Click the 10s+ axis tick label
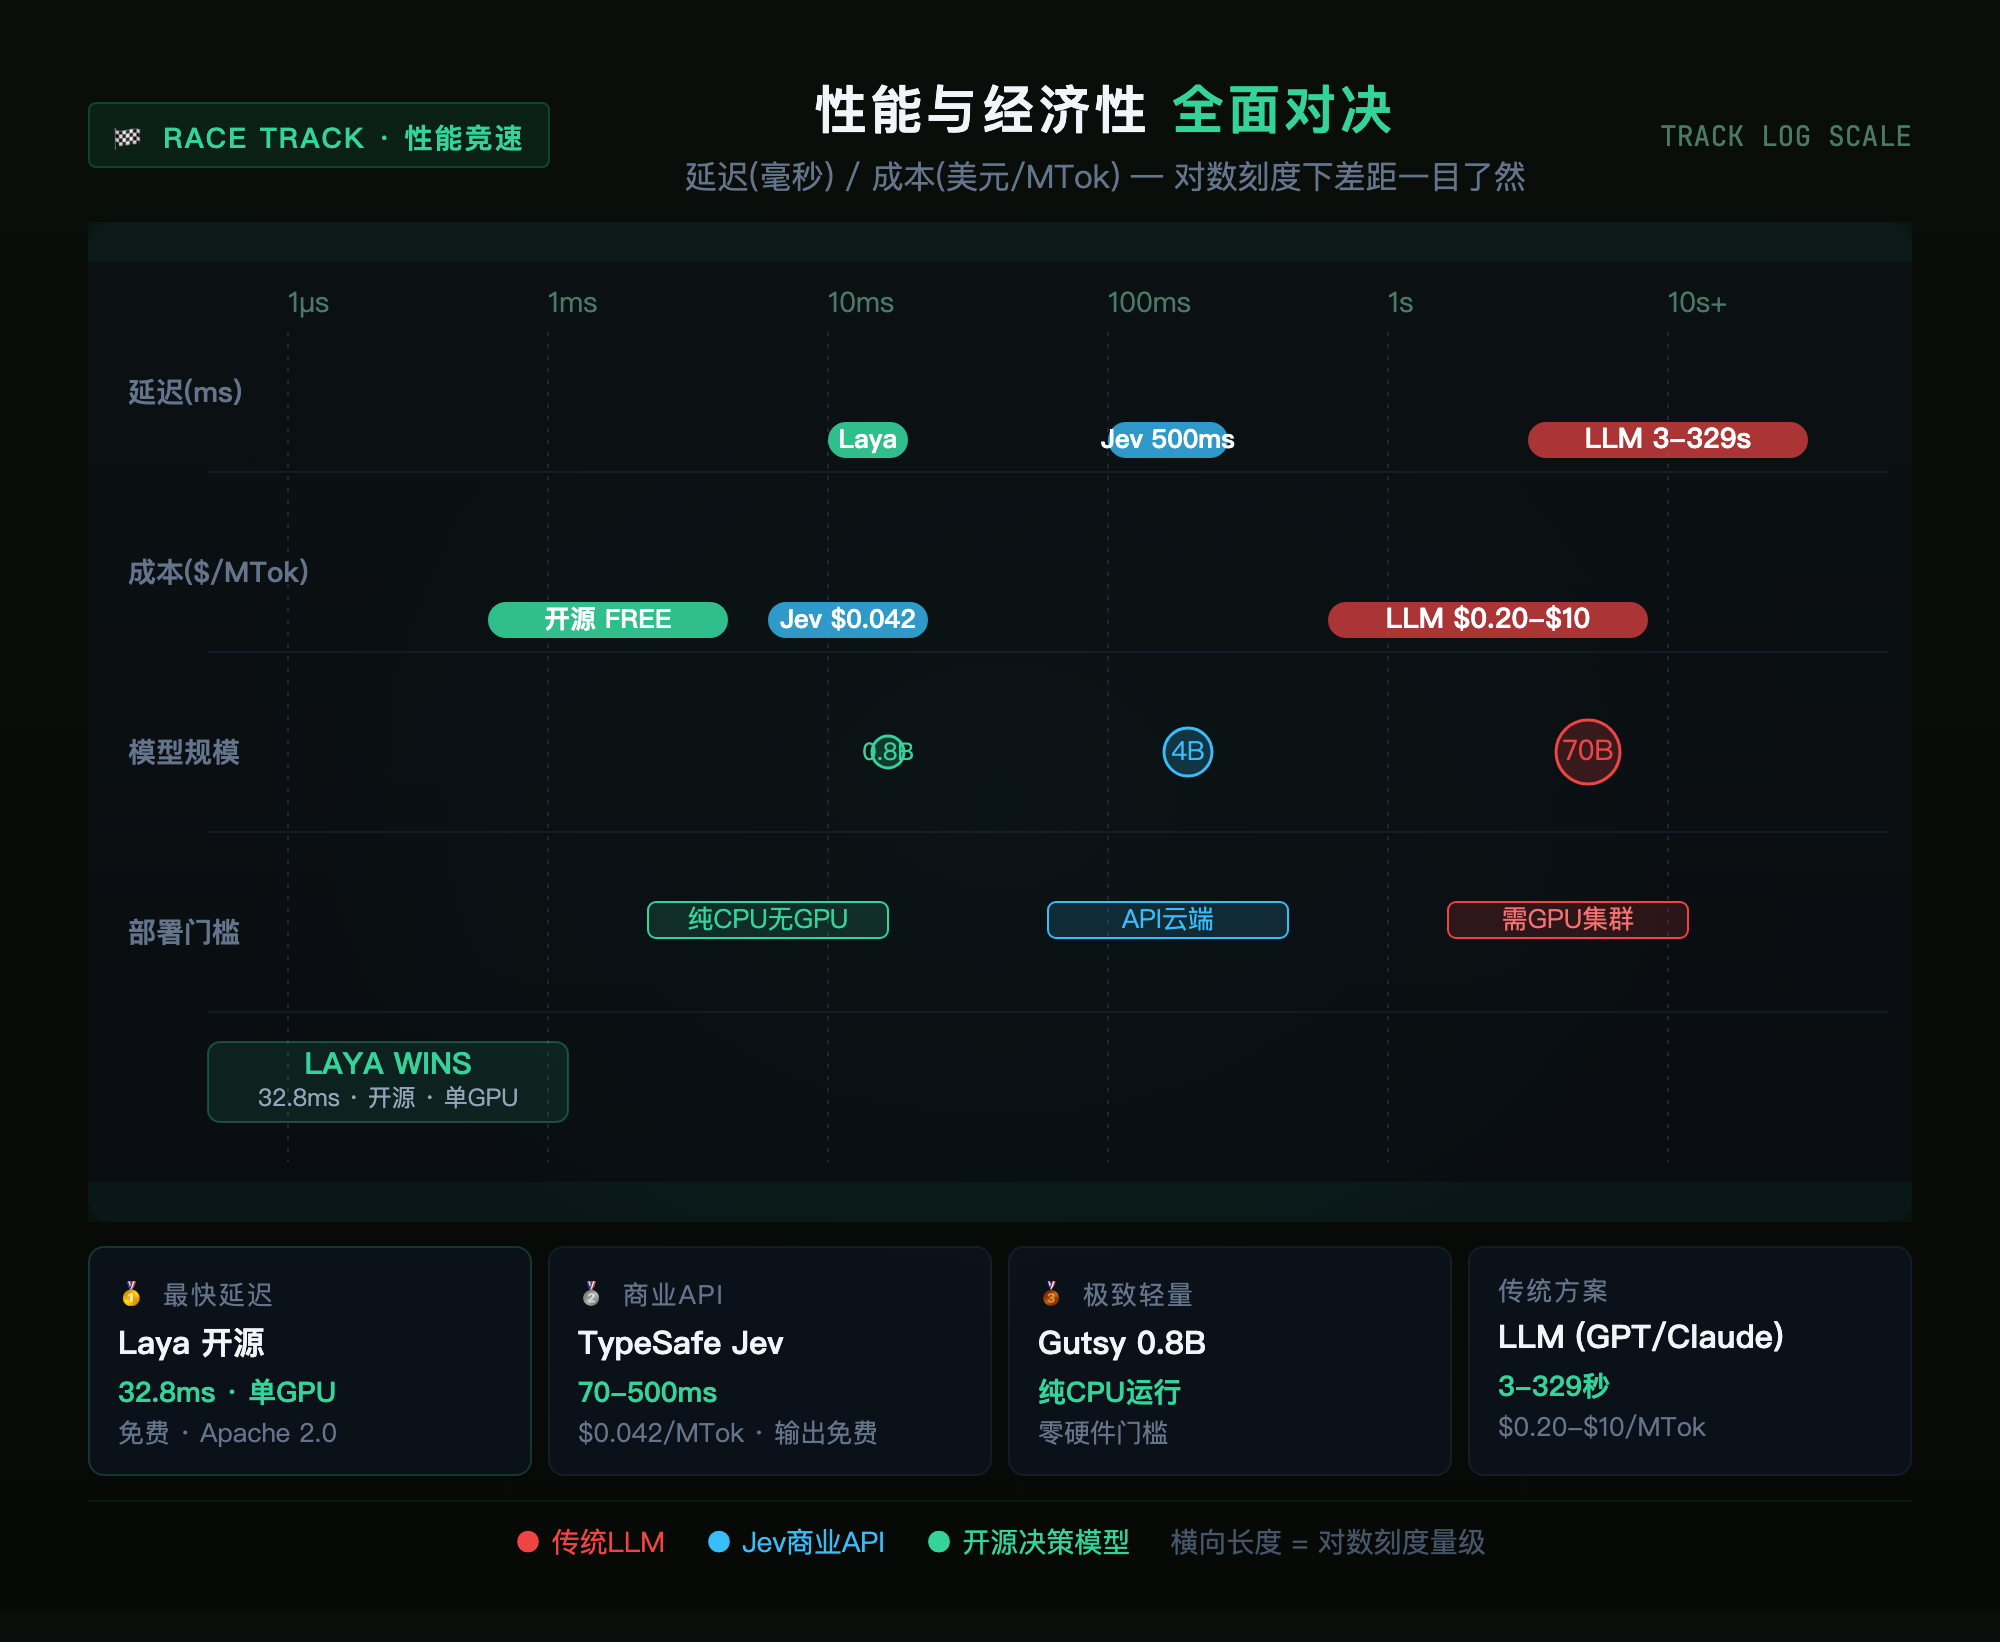Viewport: 2000px width, 1642px height. 1697,302
